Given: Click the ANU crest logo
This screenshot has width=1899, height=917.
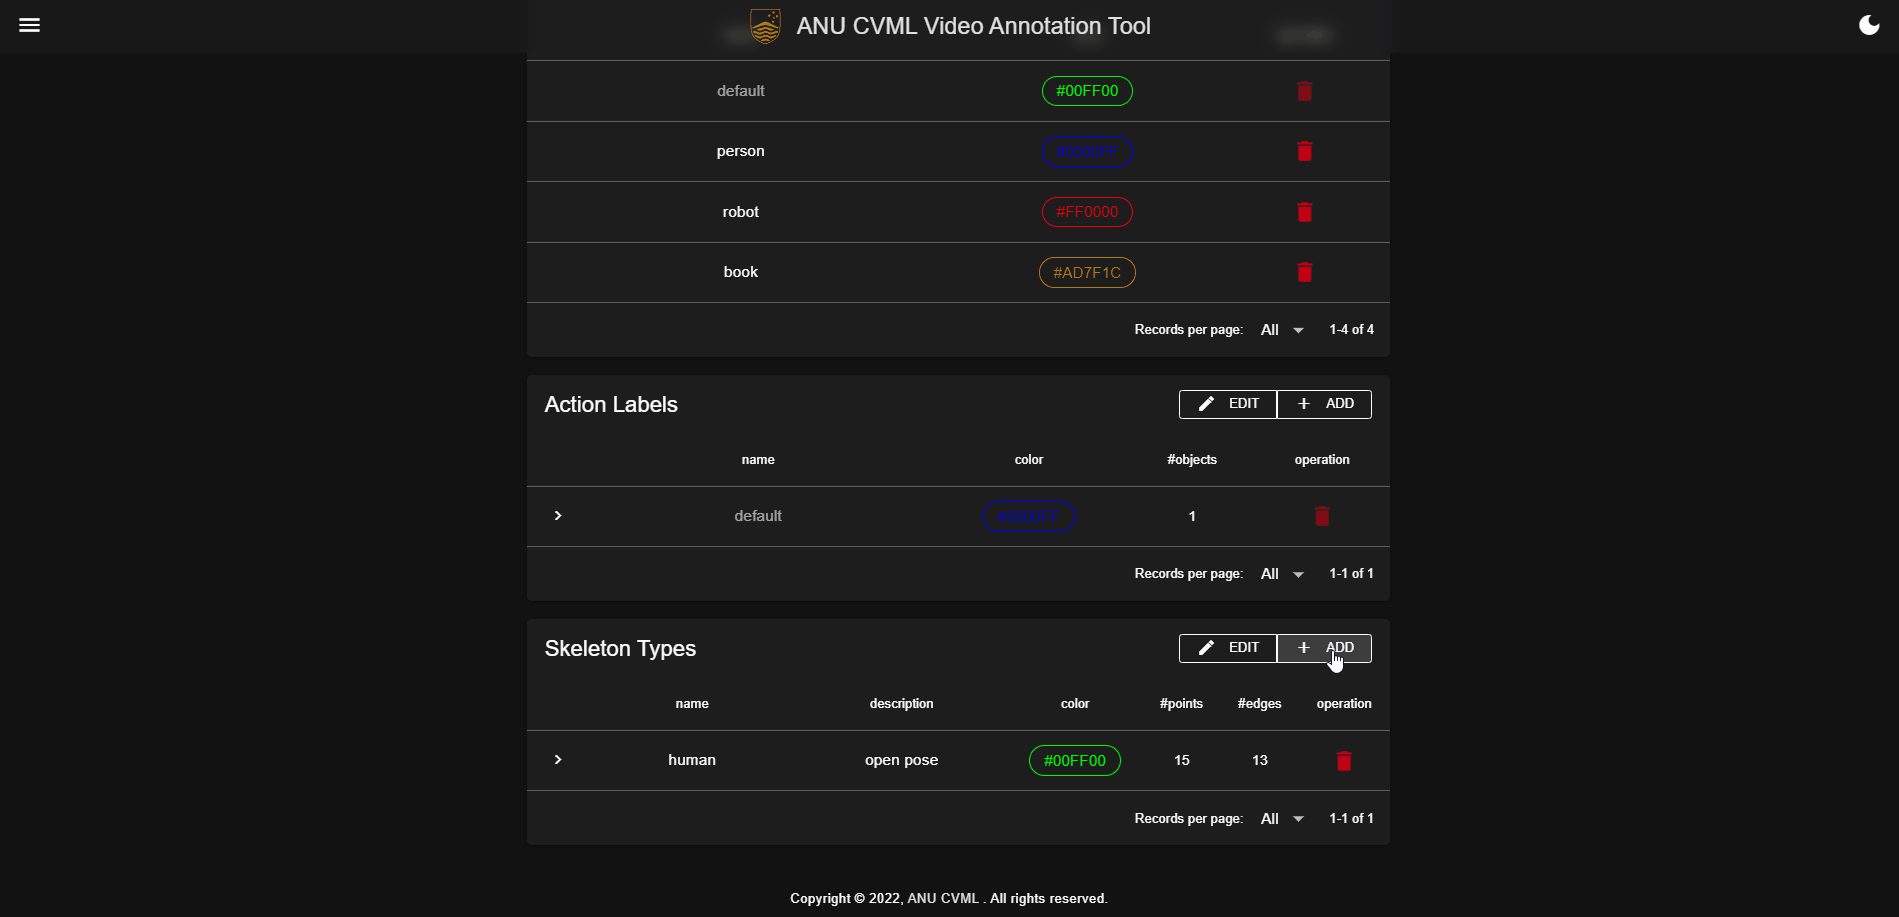Looking at the screenshot, I should point(765,26).
